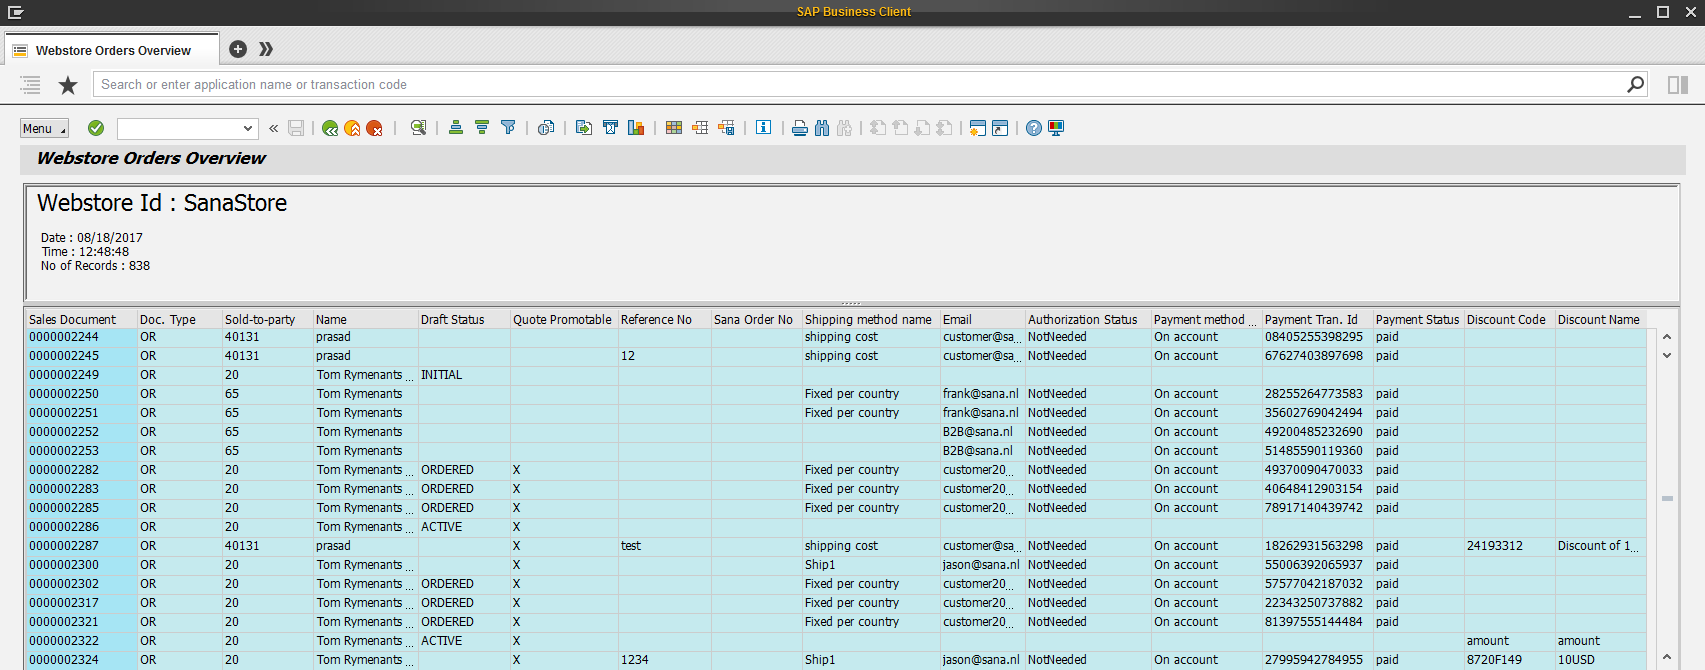Click the plus new tab button
Screen dimensions: 1705x670
pos(238,49)
